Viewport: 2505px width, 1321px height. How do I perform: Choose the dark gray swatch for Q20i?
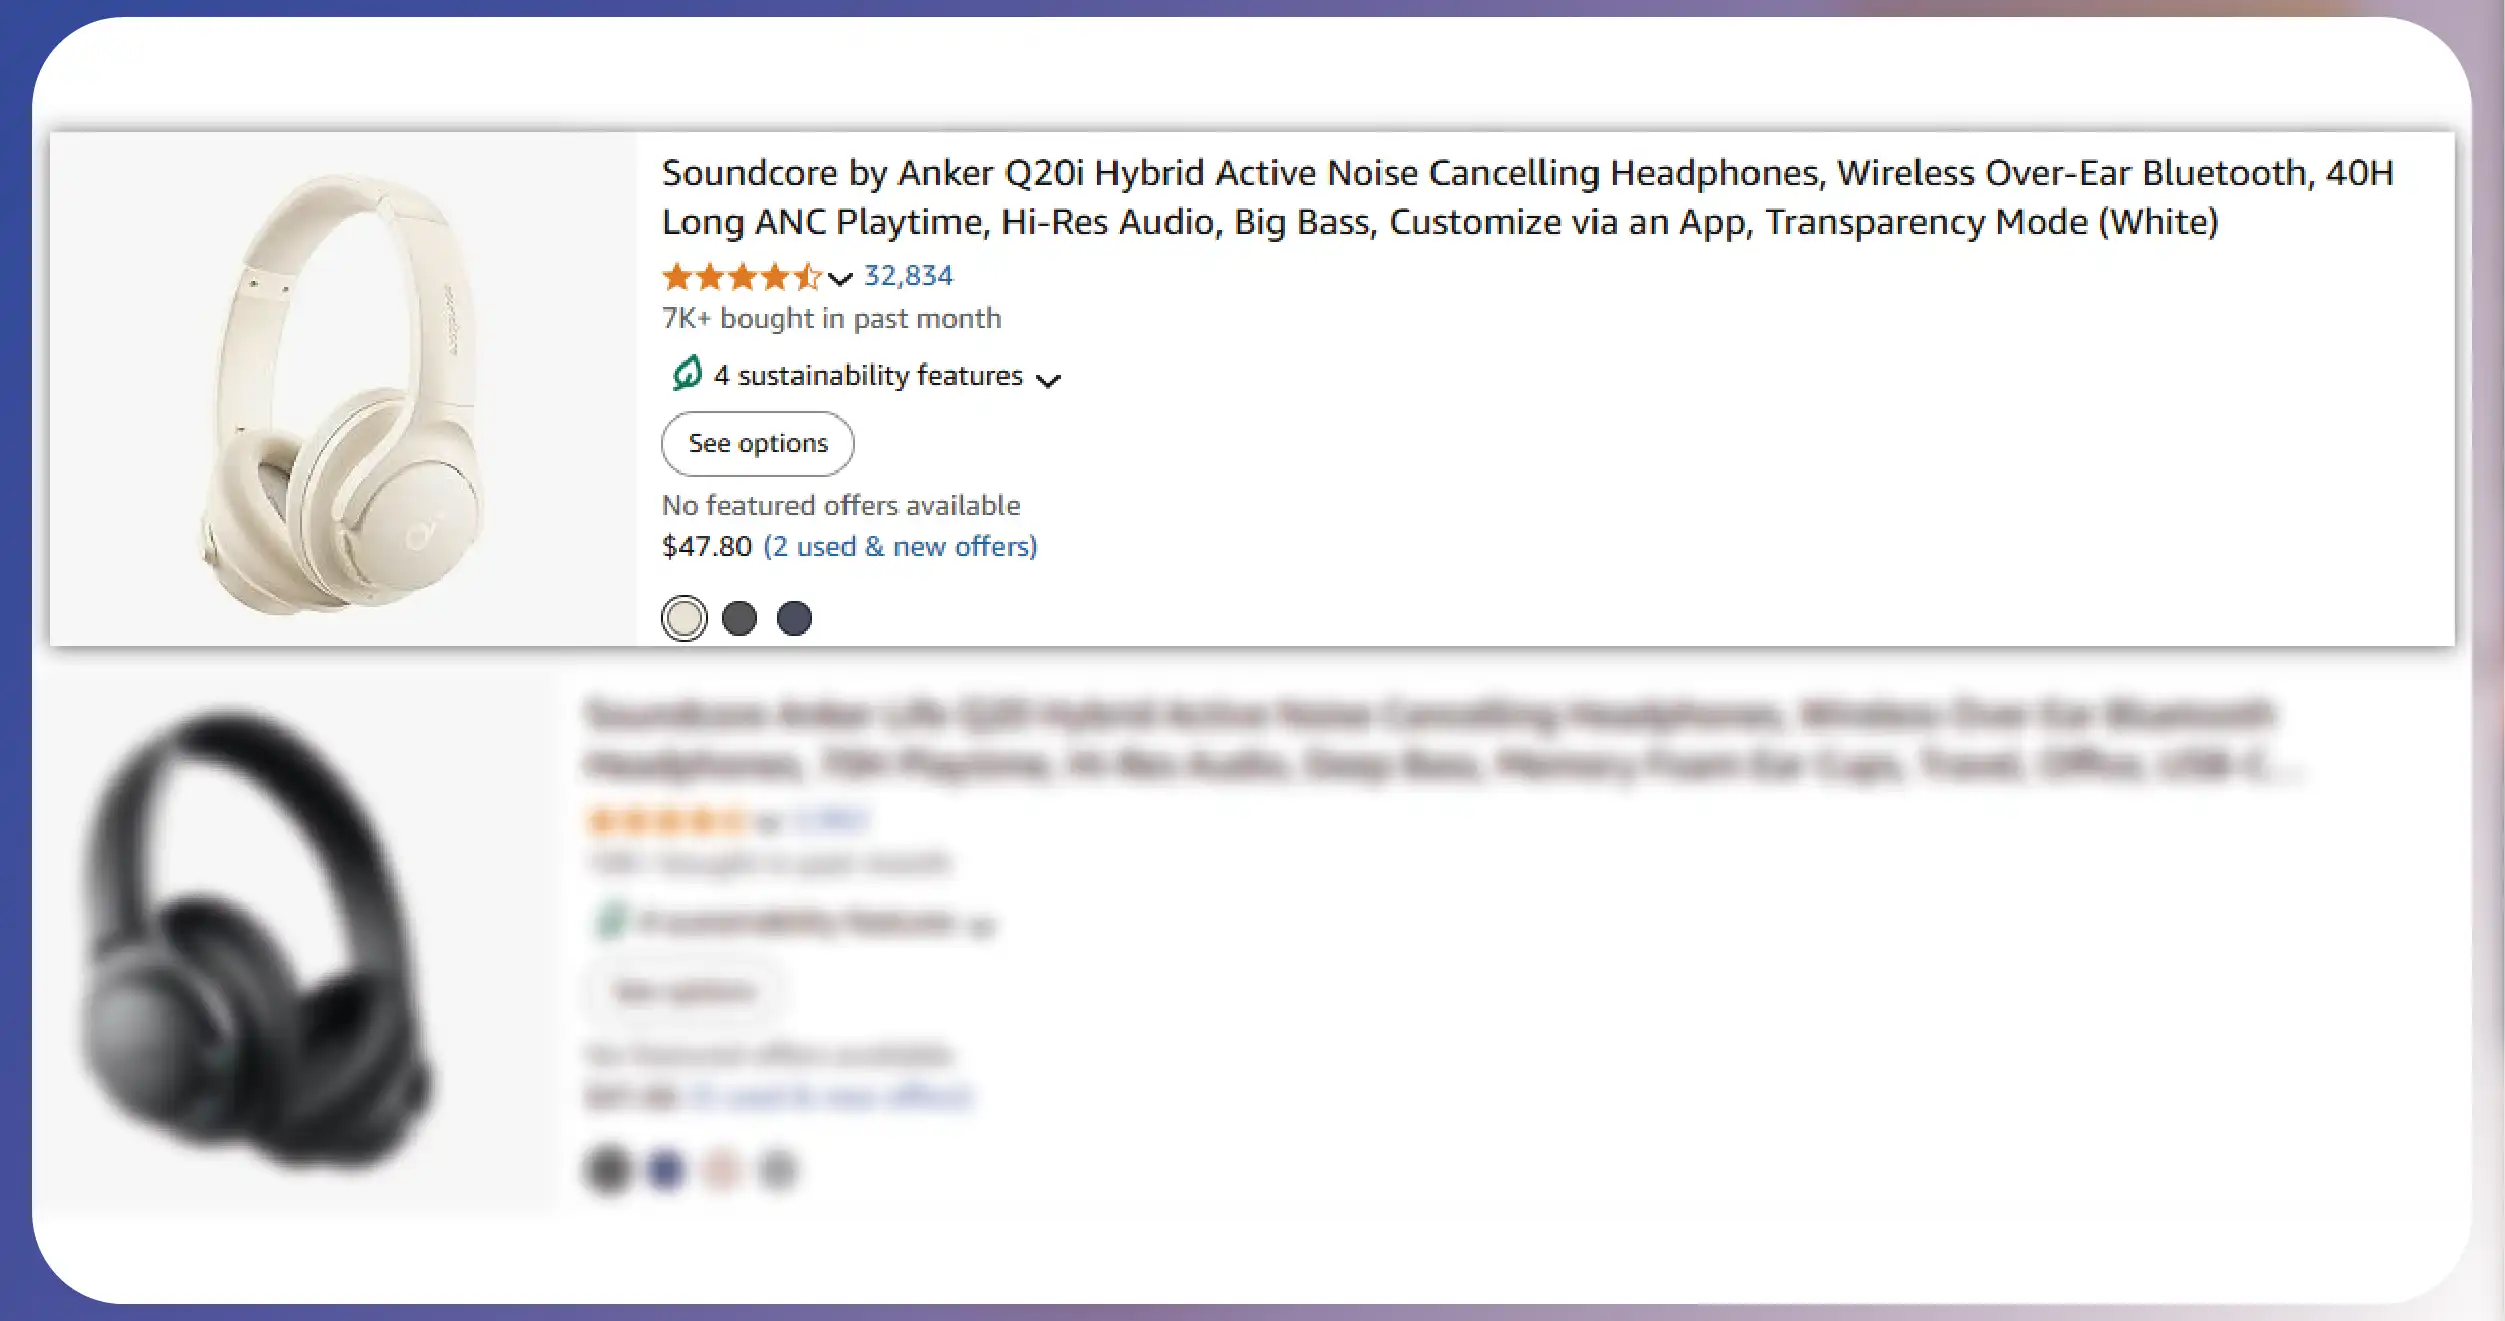pos(739,618)
